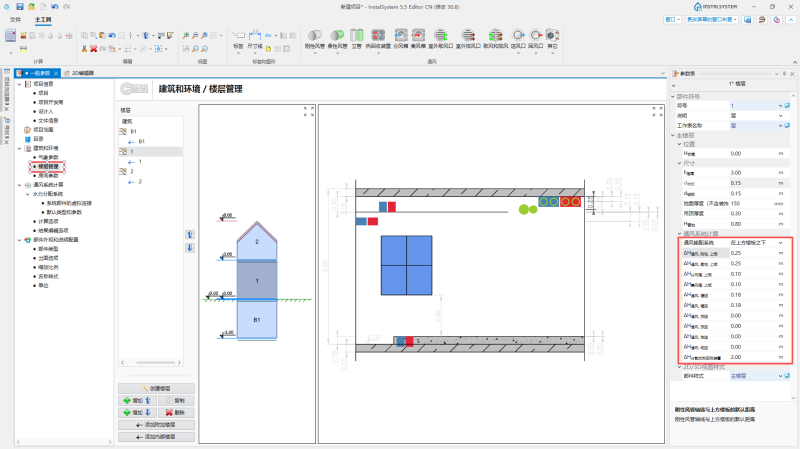Image resolution: width=800 pixels, height=449 pixels.
Task: Collapse the 建筑和环境 tree node
Action: [19, 148]
